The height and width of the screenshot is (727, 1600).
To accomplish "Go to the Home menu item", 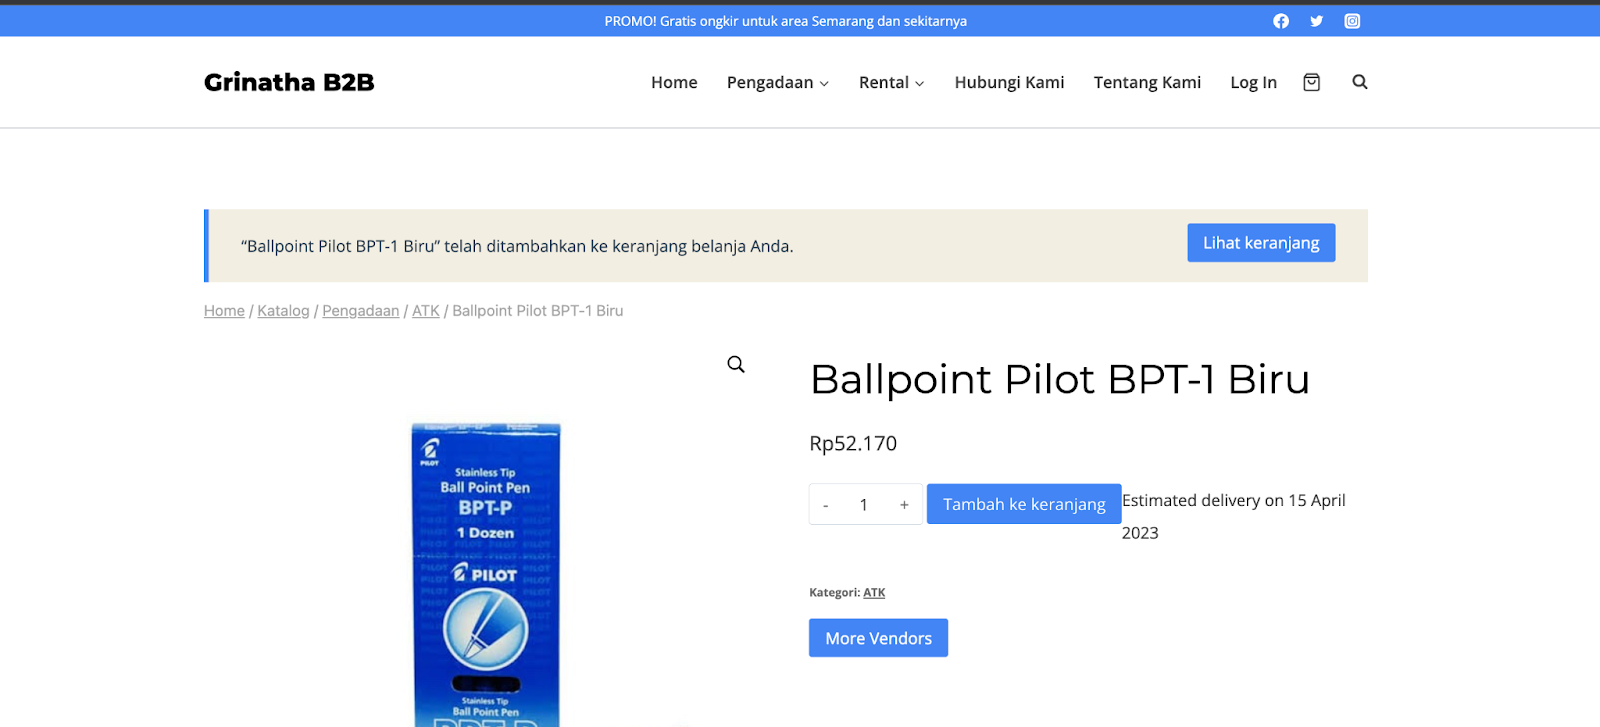I will [674, 82].
